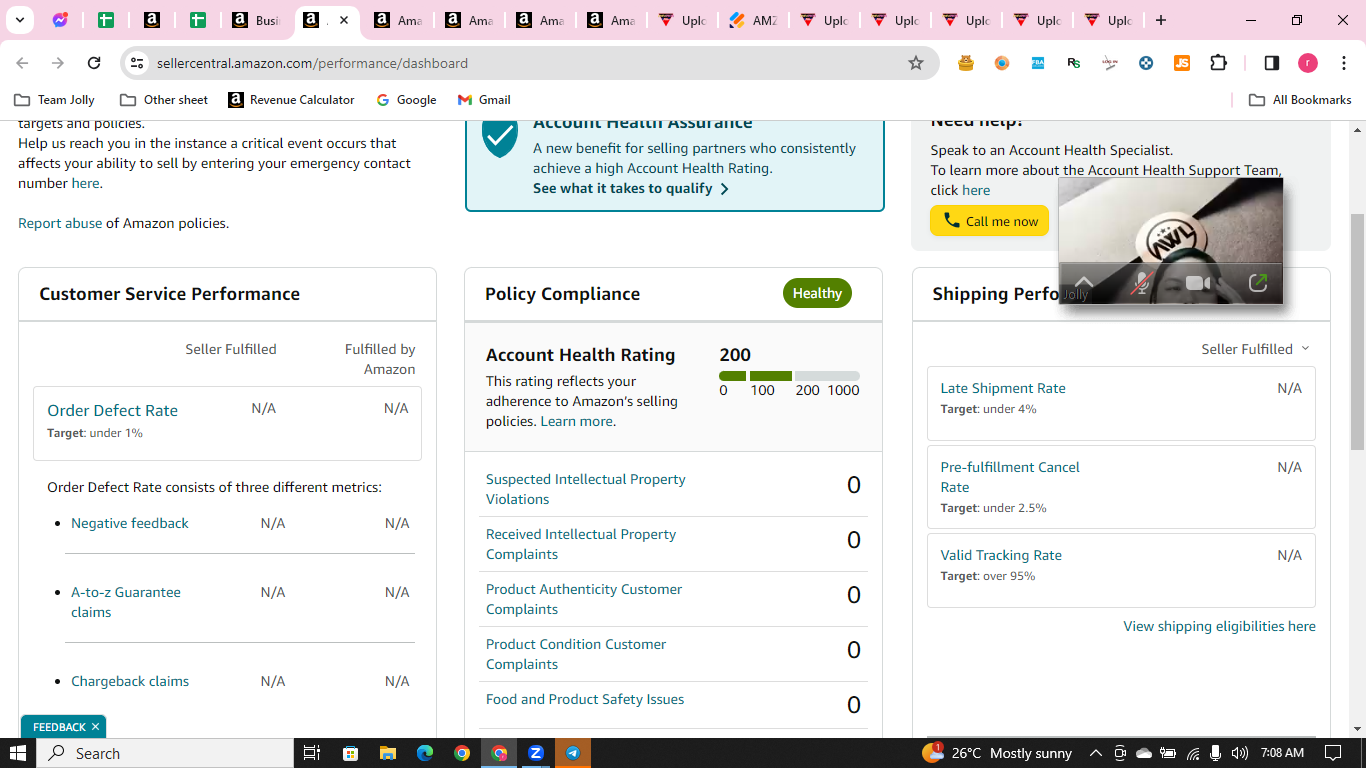Open the Order Defect Rate link
The image size is (1366, 768).
[112, 410]
